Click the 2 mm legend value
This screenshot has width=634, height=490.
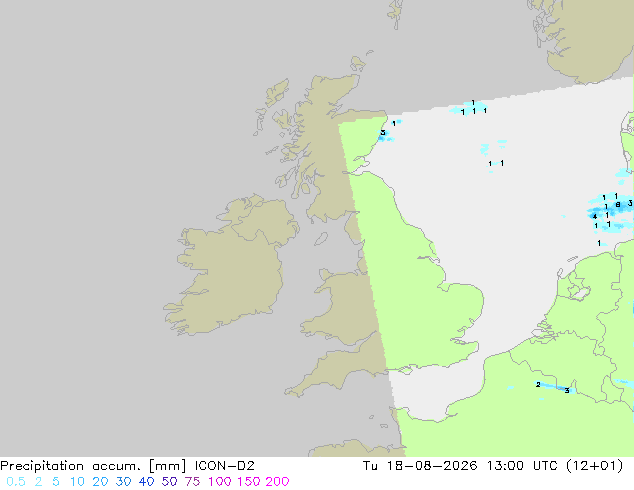[x=38, y=482]
